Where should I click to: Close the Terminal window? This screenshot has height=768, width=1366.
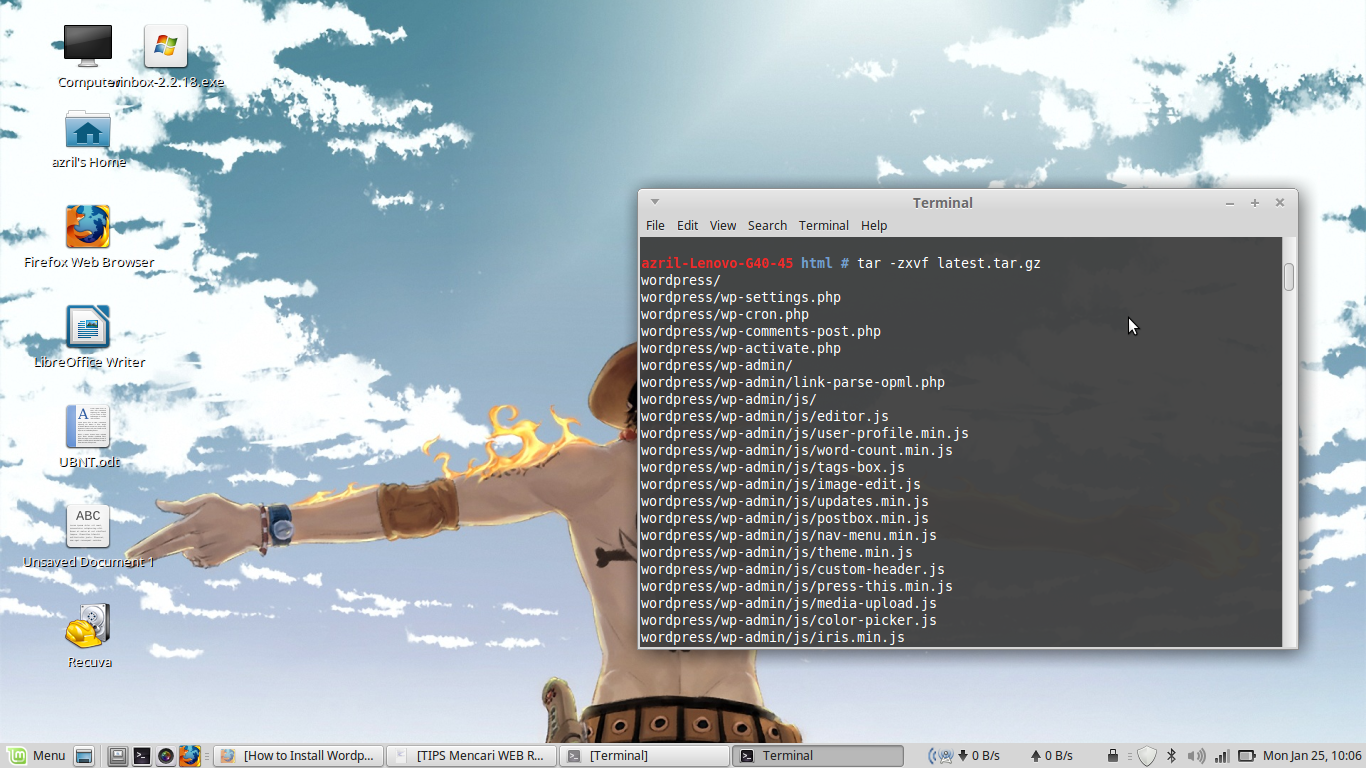point(1279,203)
